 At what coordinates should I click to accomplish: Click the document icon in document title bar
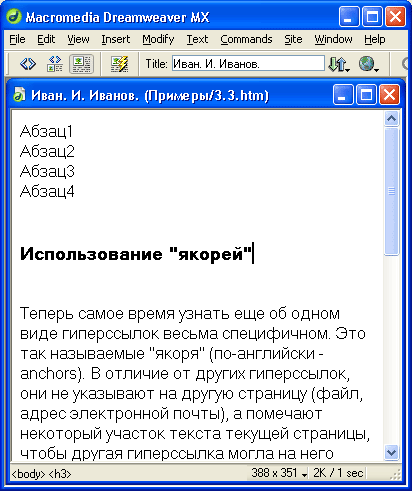[19, 95]
